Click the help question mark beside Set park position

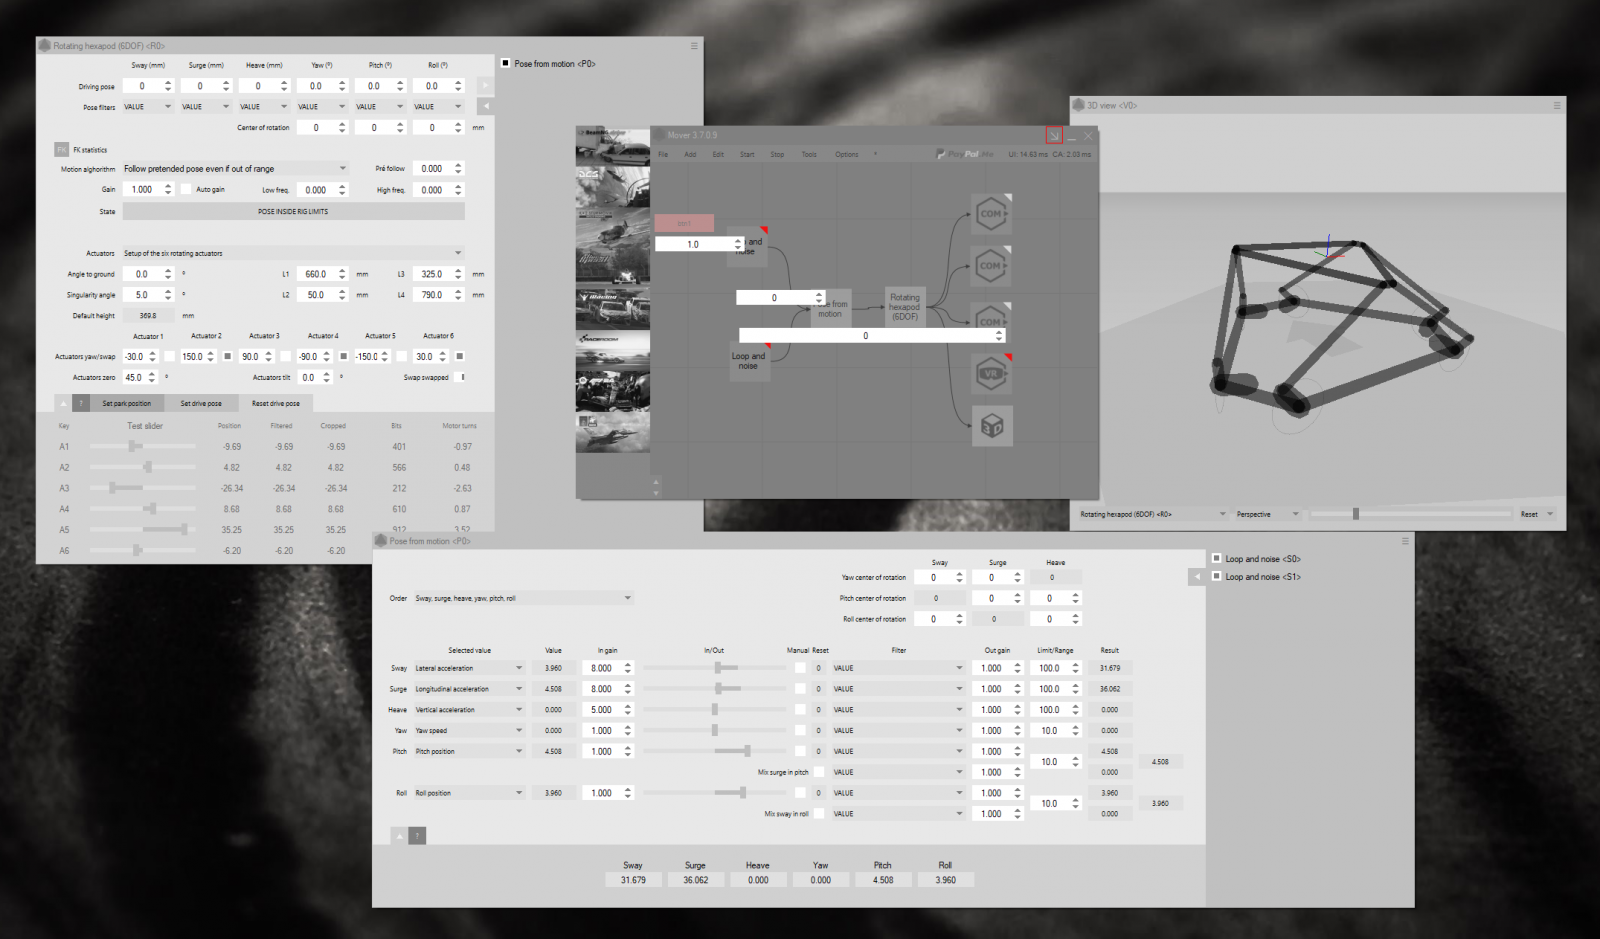tap(82, 403)
